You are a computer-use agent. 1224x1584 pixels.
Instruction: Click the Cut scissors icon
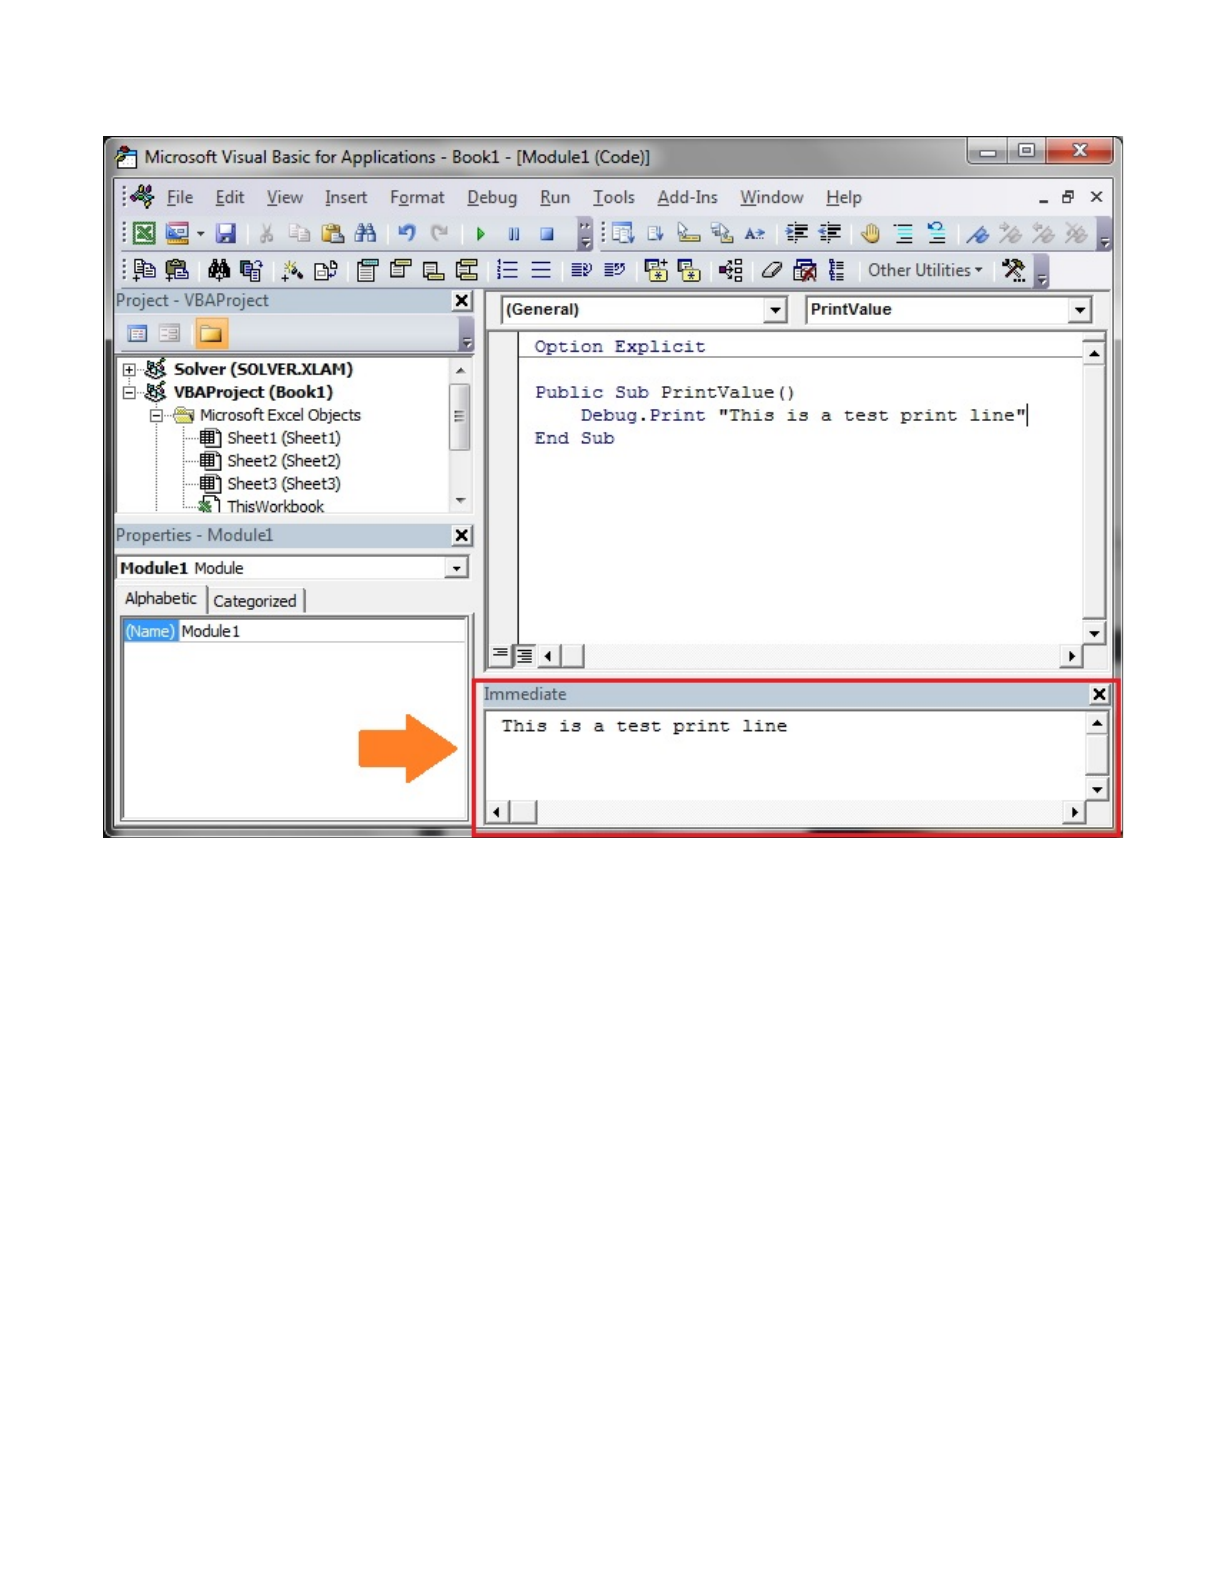click(266, 234)
